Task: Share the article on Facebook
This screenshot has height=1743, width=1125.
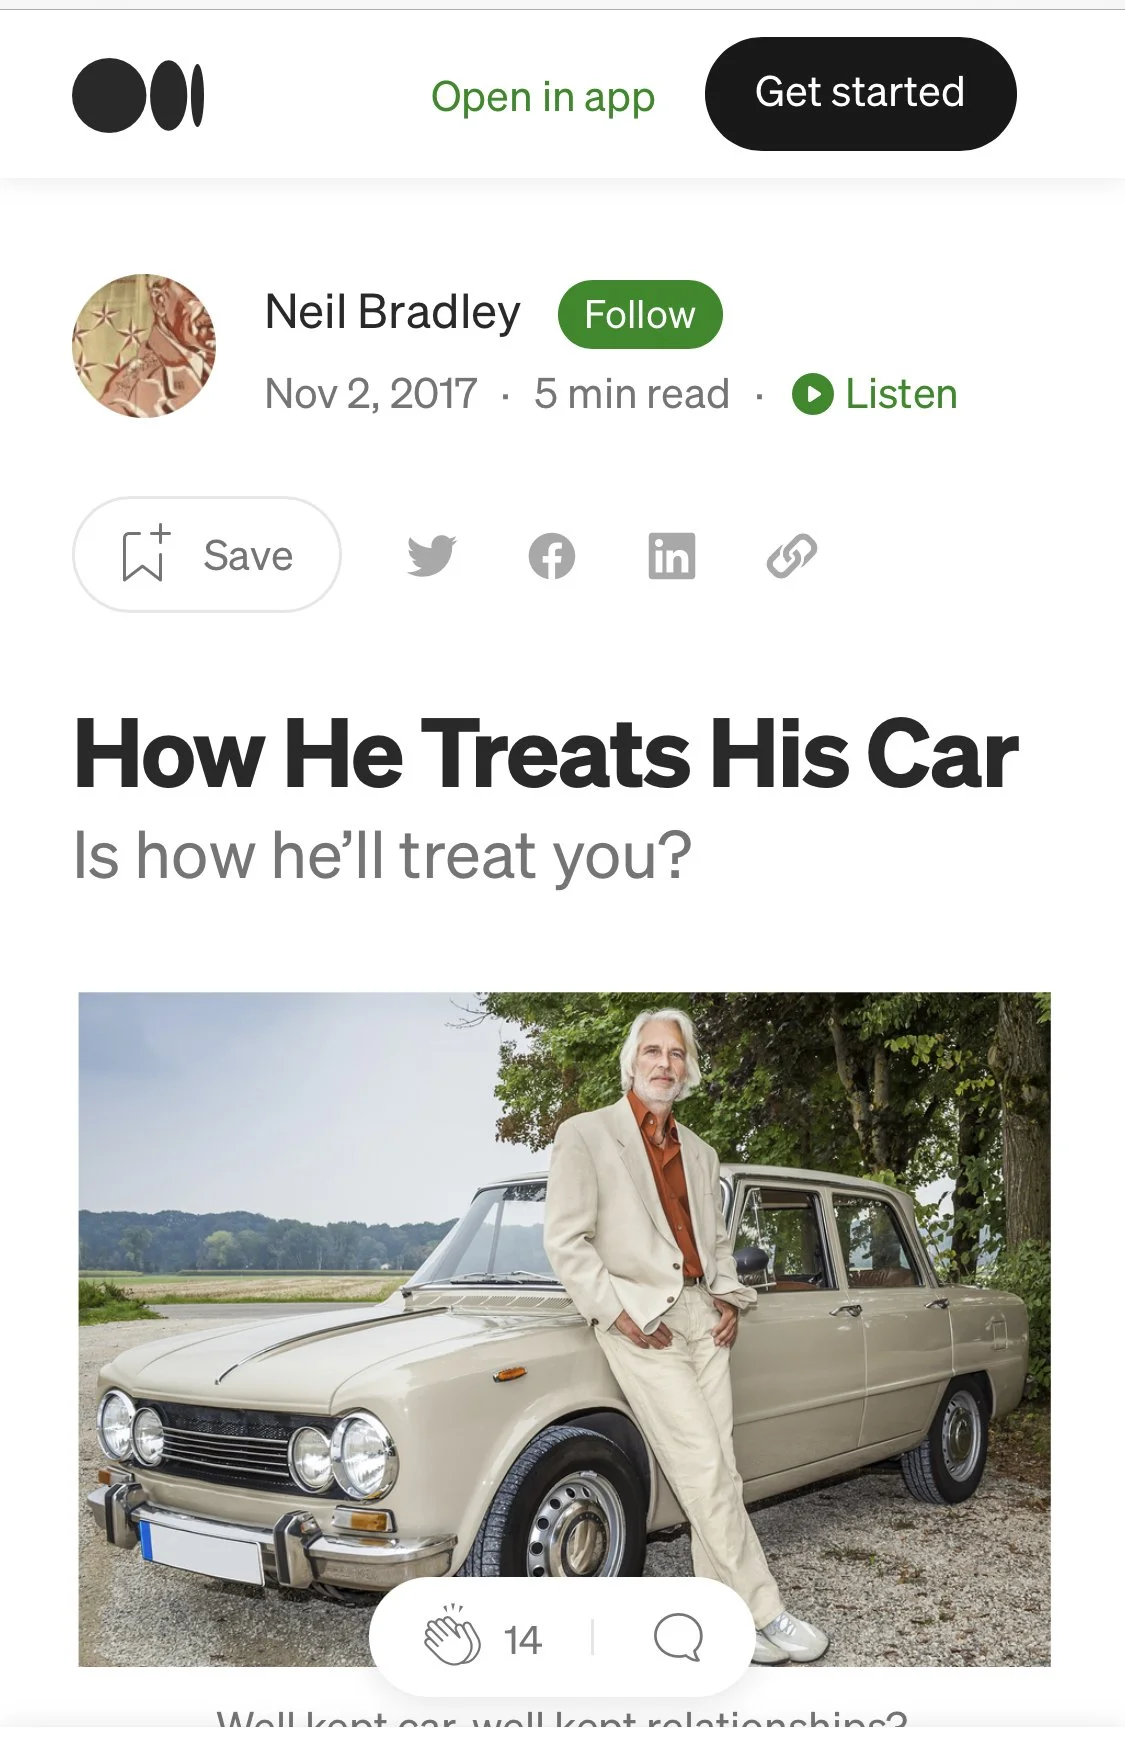Action: pos(552,556)
